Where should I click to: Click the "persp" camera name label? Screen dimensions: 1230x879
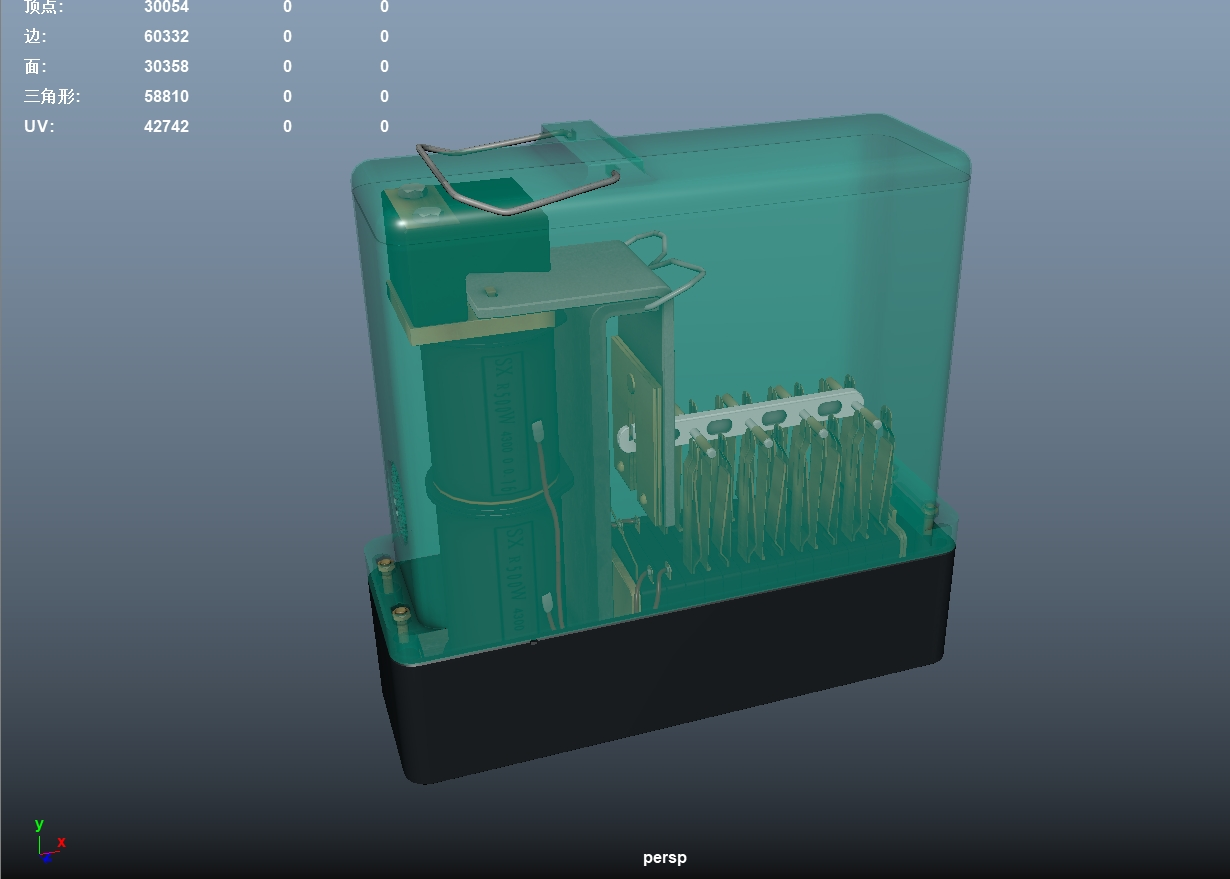(665, 858)
